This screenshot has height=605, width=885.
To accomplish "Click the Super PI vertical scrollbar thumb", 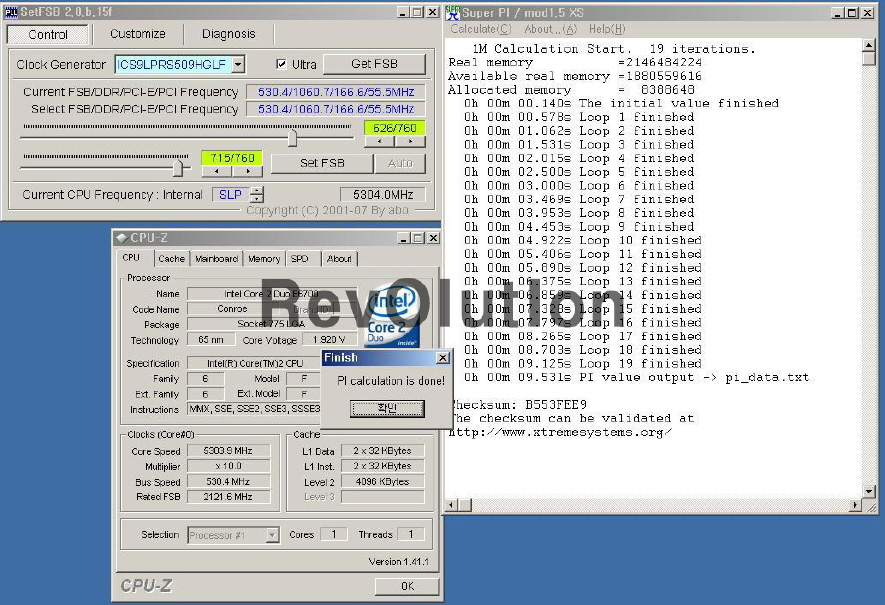I will click(x=869, y=58).
